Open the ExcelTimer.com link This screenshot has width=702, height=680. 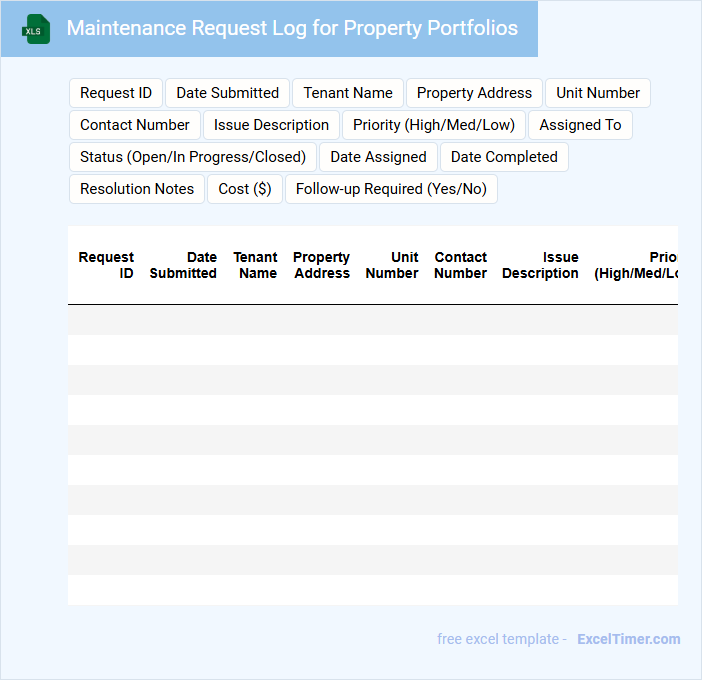[628, 639]
